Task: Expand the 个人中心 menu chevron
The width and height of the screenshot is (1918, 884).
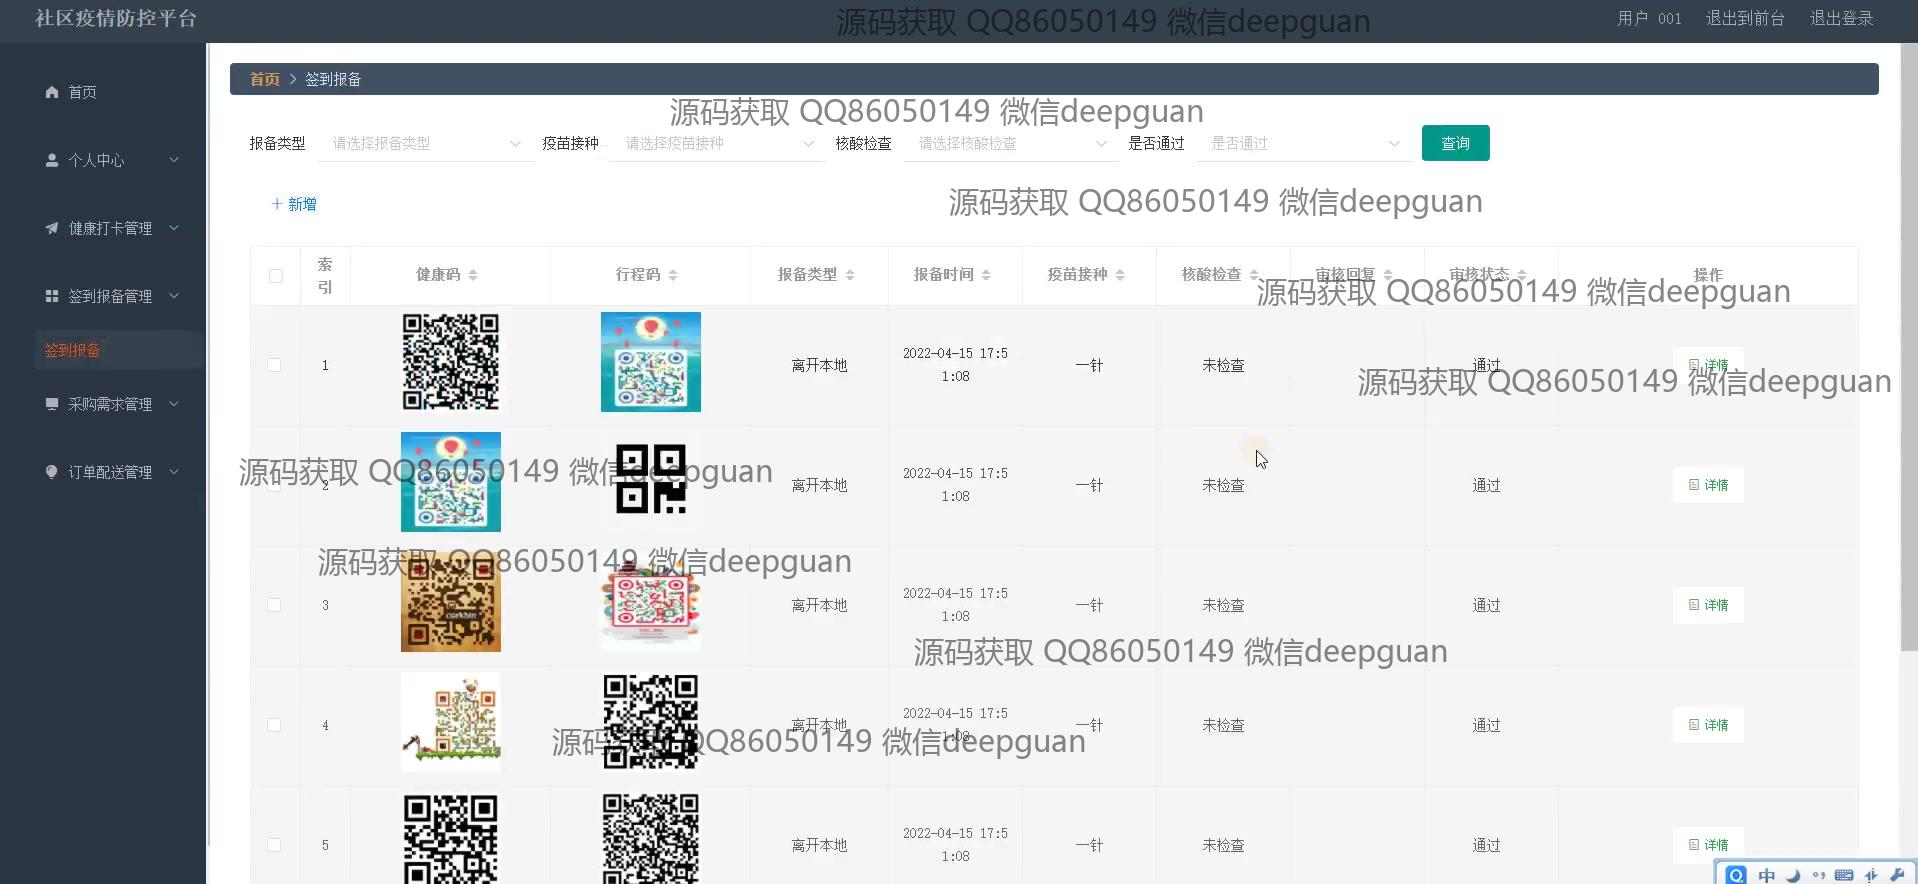Action: 174,160
